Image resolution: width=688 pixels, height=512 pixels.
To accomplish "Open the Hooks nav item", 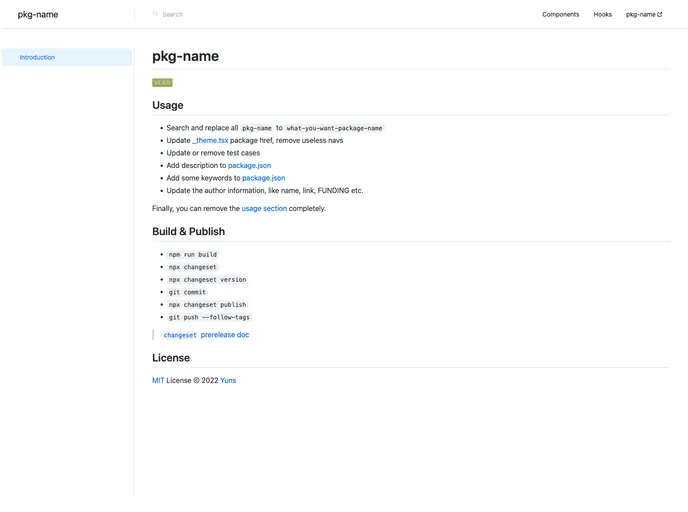I will tap(602, 14).
